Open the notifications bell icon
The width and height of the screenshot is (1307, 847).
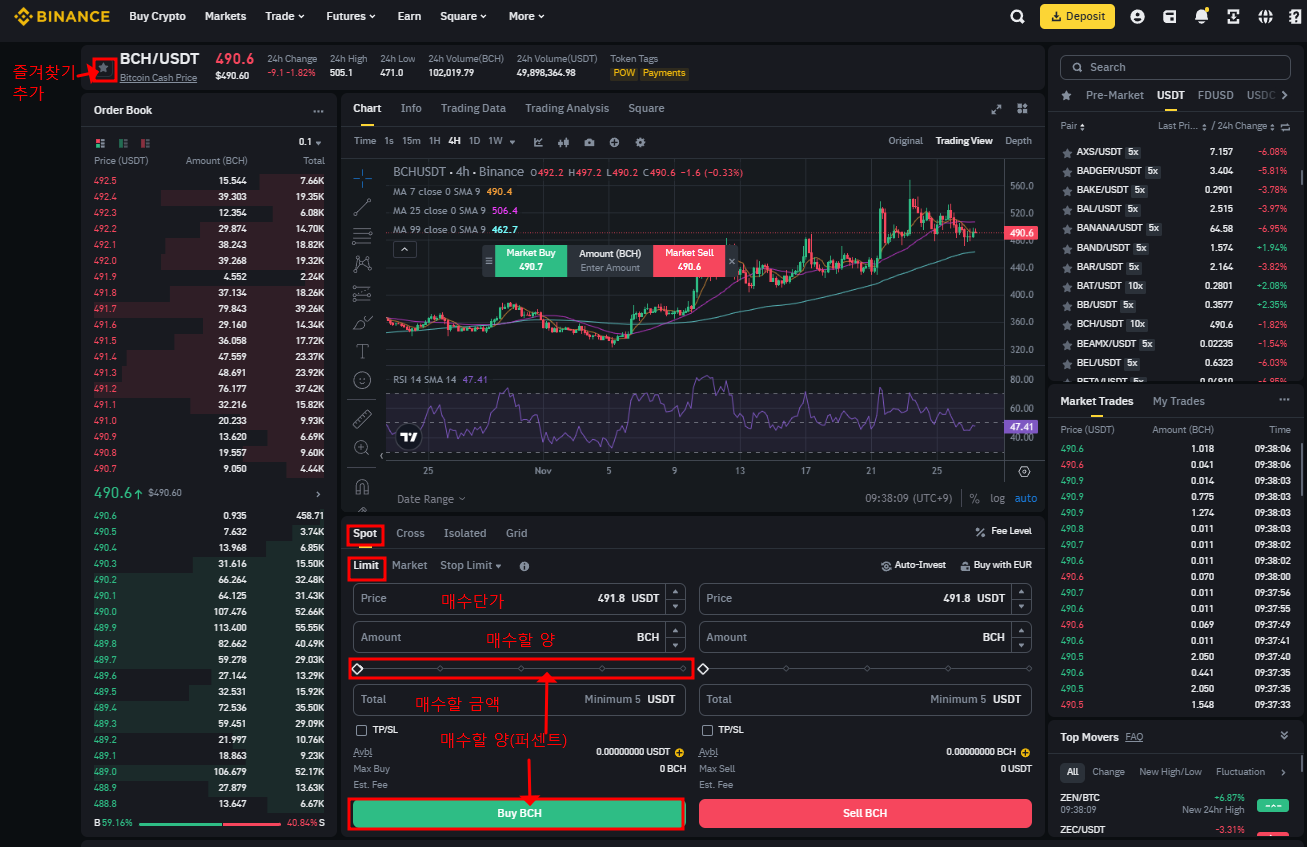click(x=1201, y=16)
